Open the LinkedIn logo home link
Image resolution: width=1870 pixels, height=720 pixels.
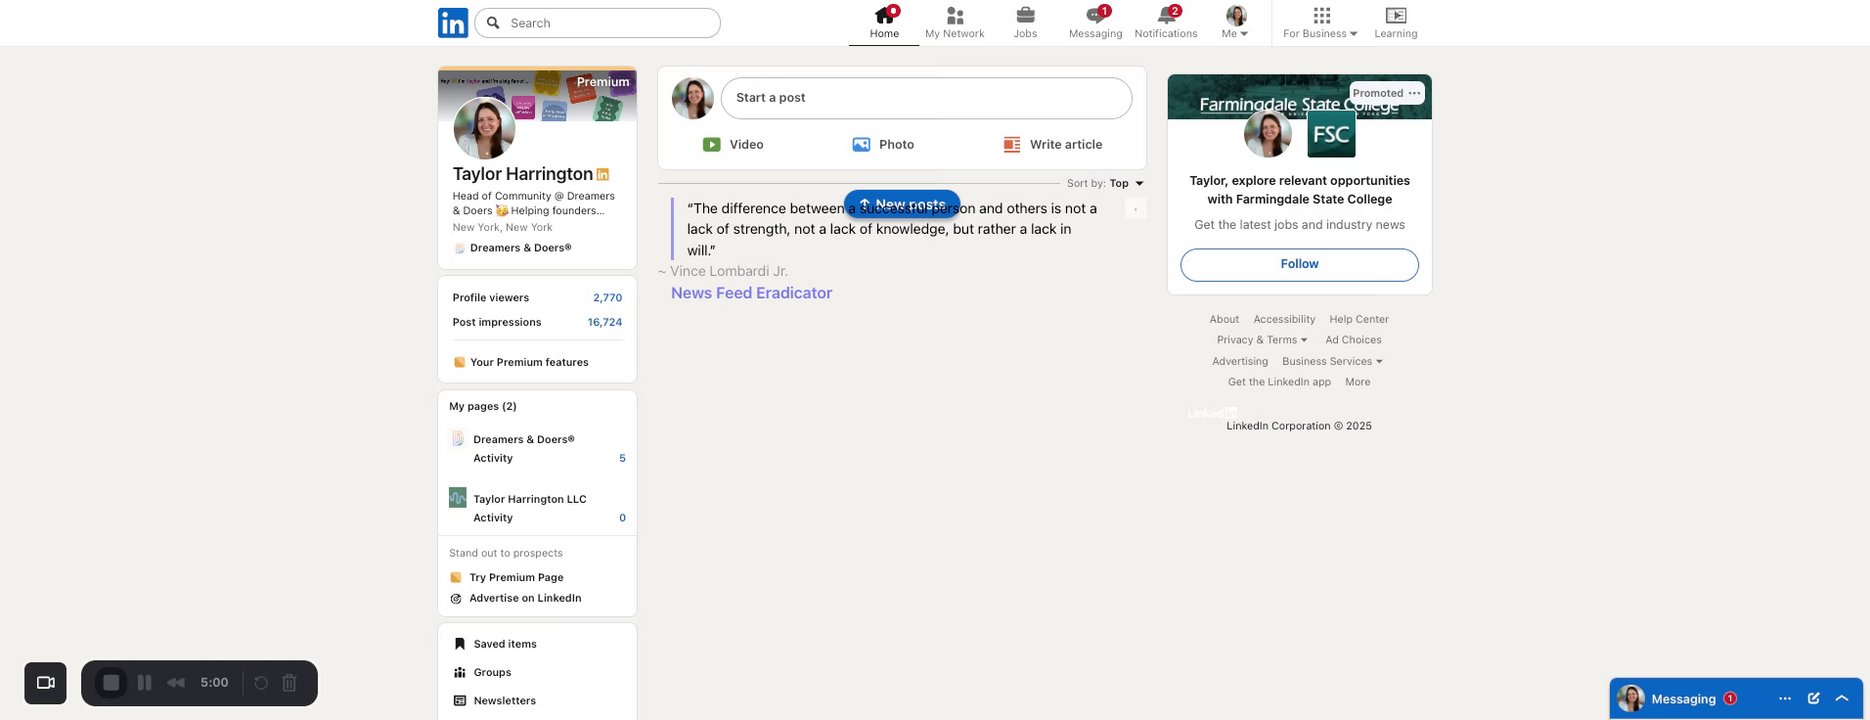[x=453, y=22]
